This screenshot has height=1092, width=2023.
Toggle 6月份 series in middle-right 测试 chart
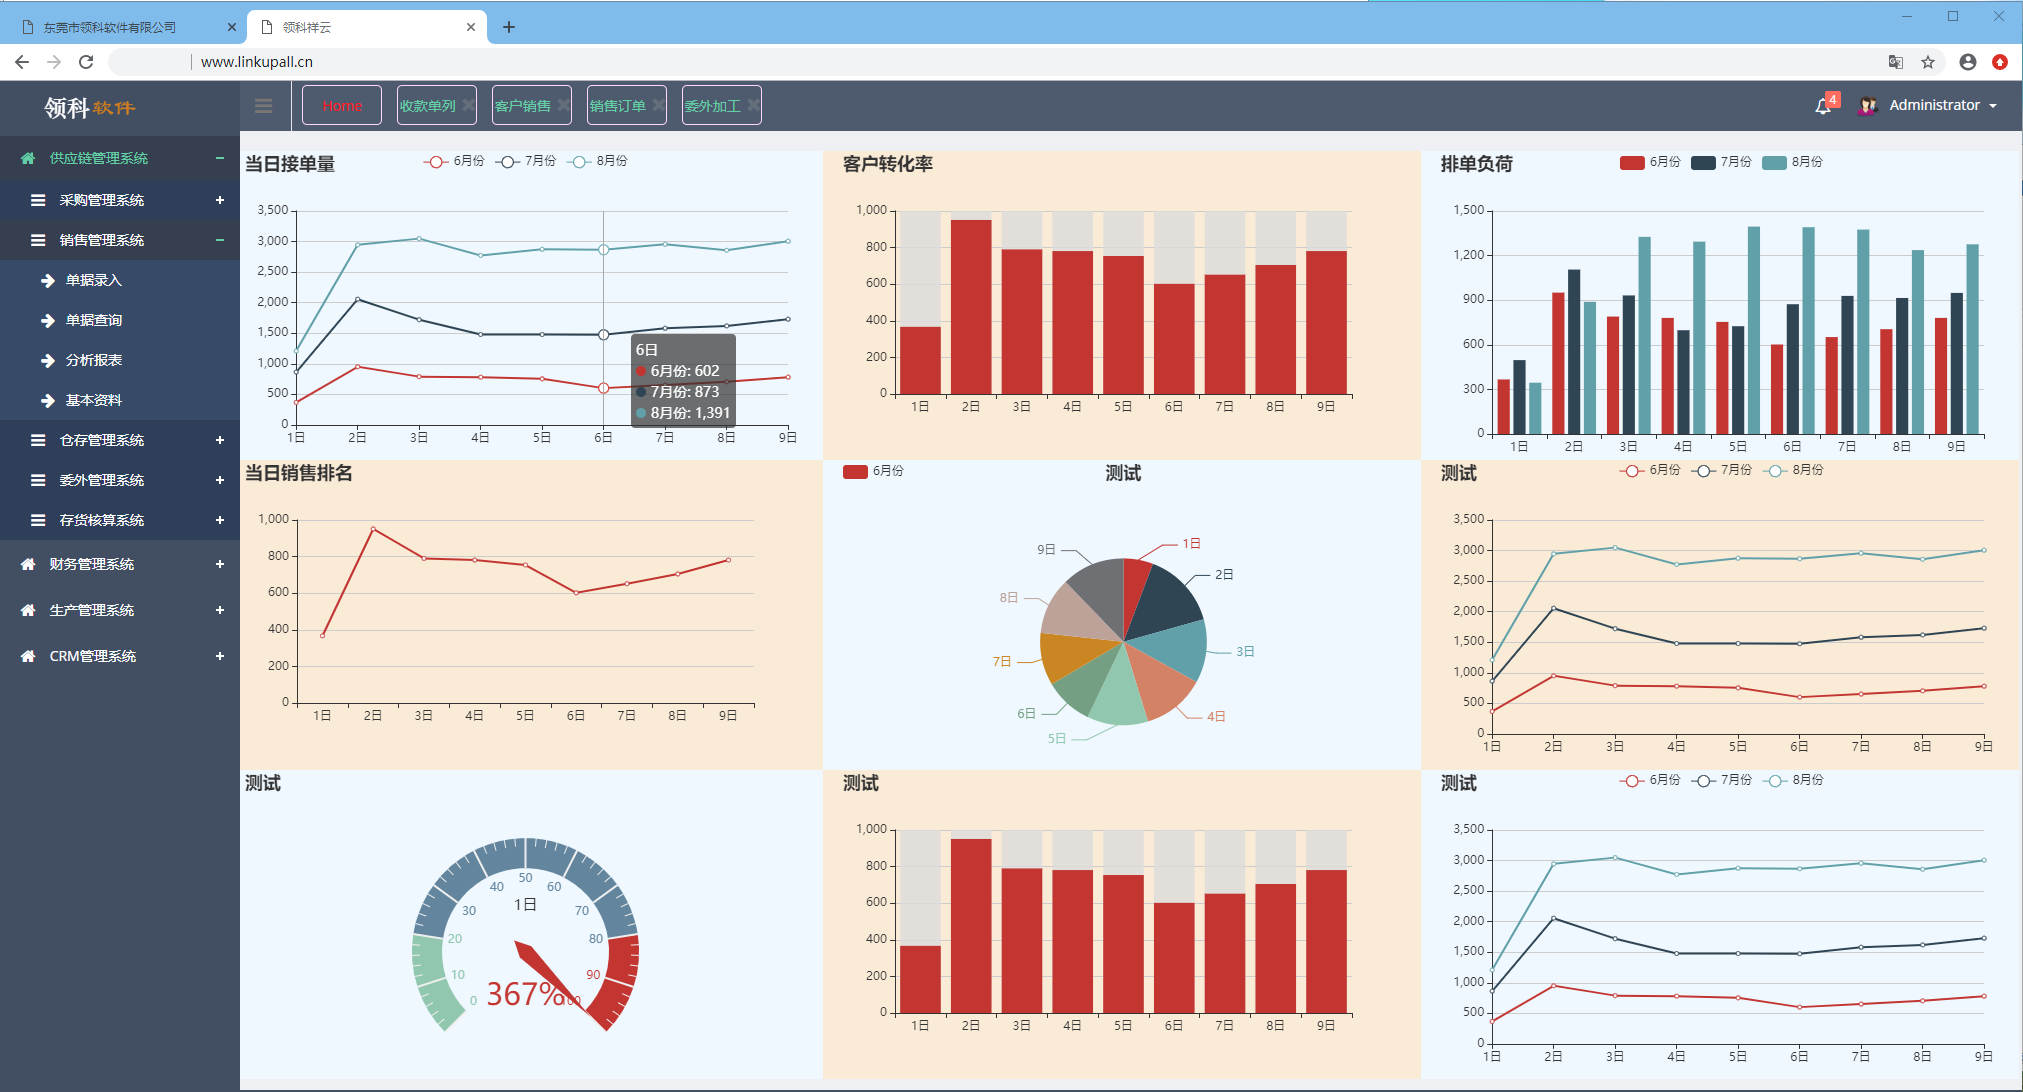(1650, 470)
